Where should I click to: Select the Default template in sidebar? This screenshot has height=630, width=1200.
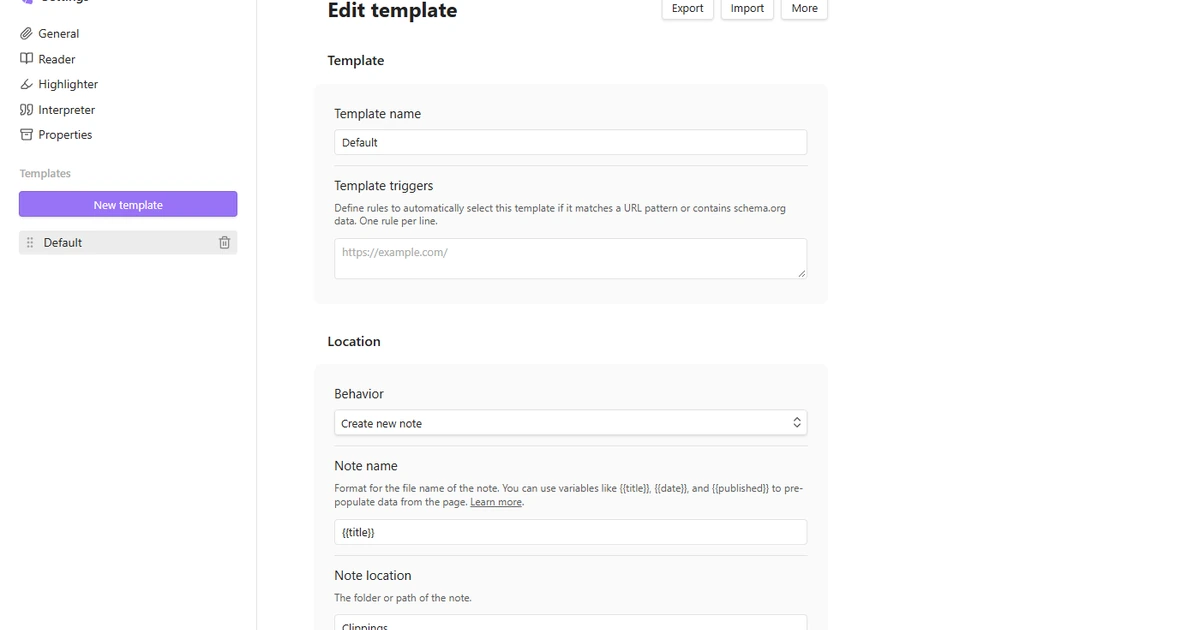[x=128, y=243]
